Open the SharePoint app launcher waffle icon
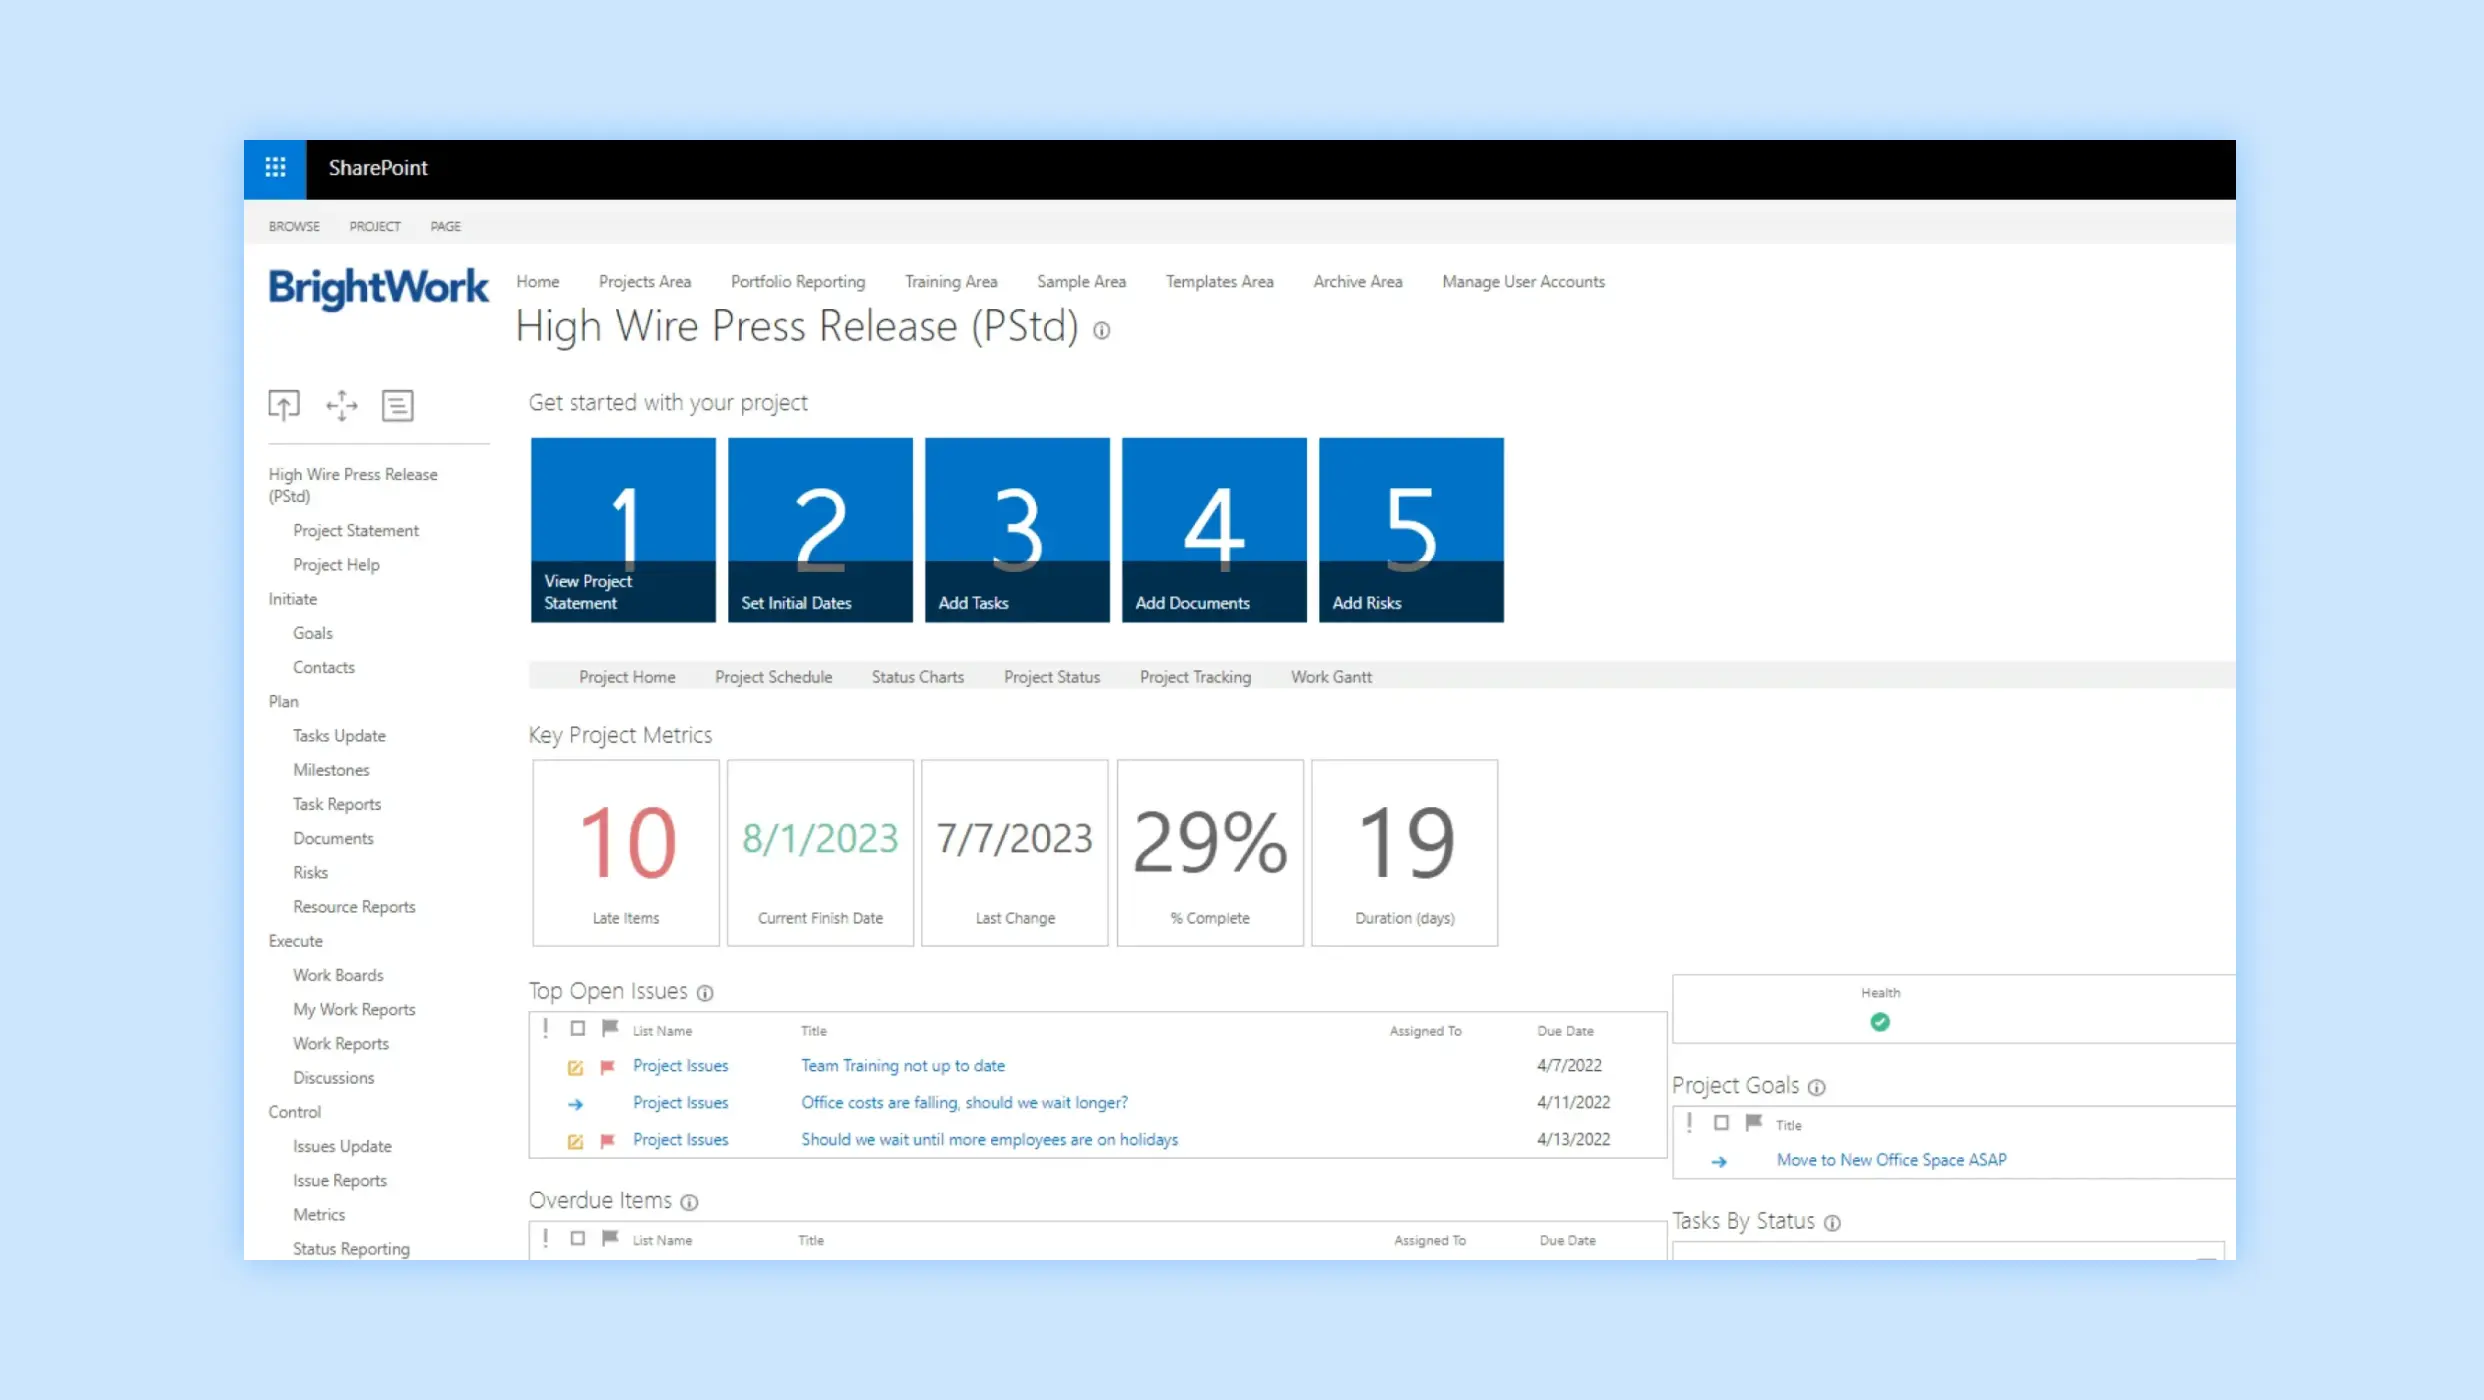This screenshot has width=2484, height=1400. click(x=275, y=168)
